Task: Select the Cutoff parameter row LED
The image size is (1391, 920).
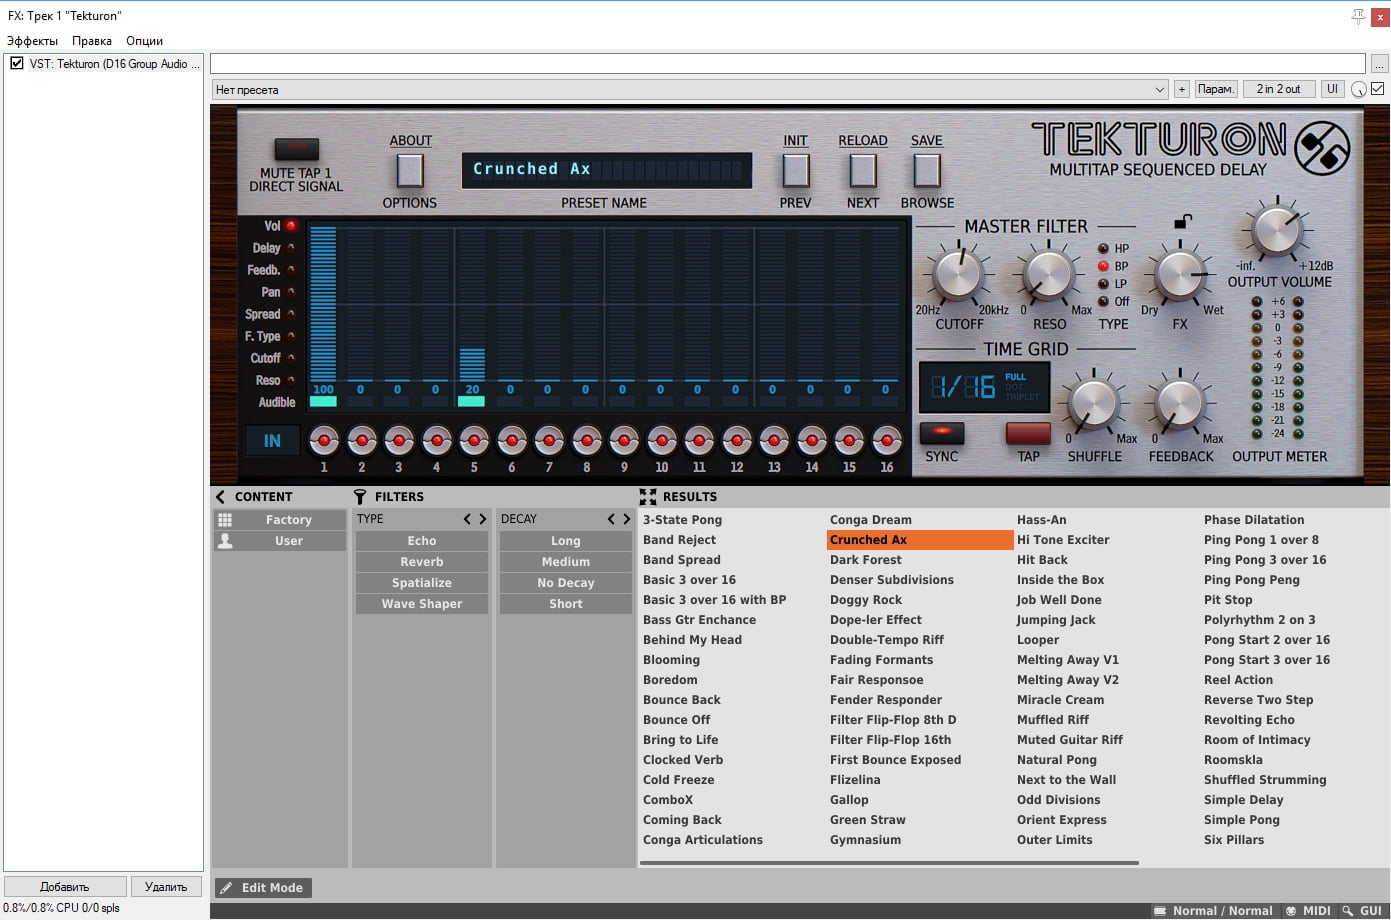Action: [x=291, y=358]
